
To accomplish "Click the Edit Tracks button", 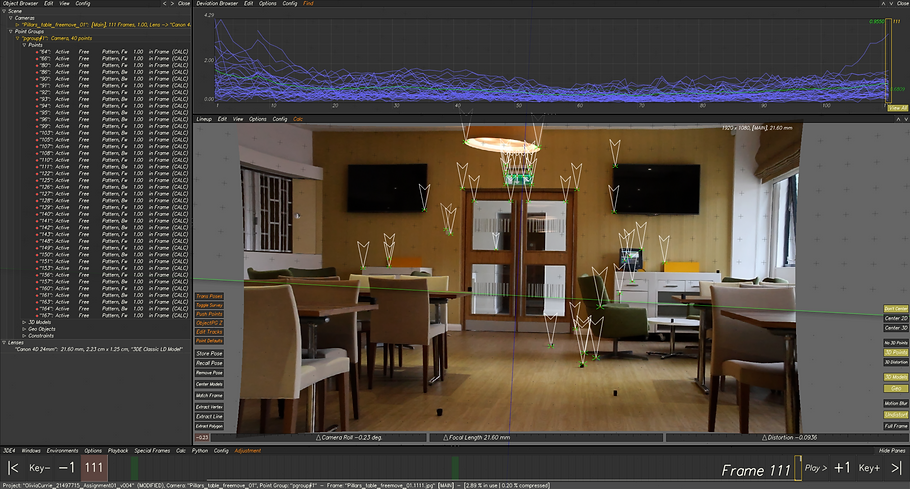I will (210, 332).
